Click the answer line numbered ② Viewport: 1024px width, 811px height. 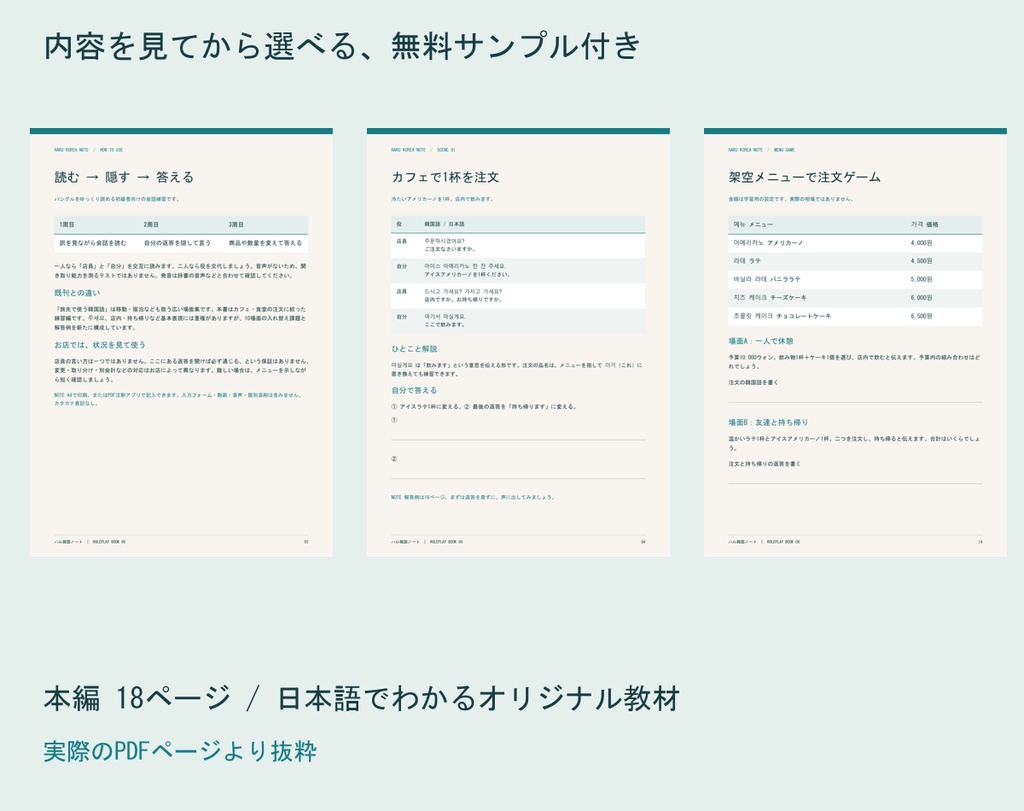(x=518, y=468)
